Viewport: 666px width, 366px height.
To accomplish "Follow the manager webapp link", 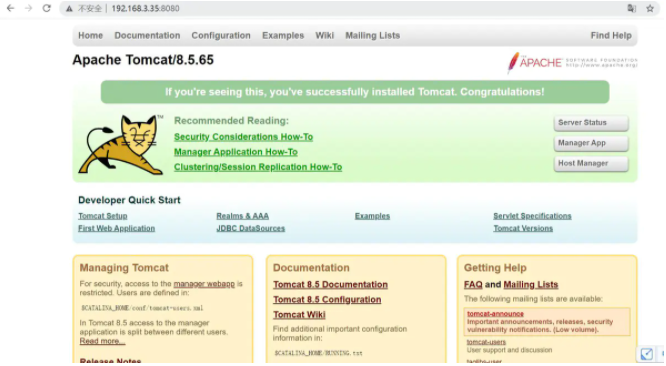I will tap(204, 284).
